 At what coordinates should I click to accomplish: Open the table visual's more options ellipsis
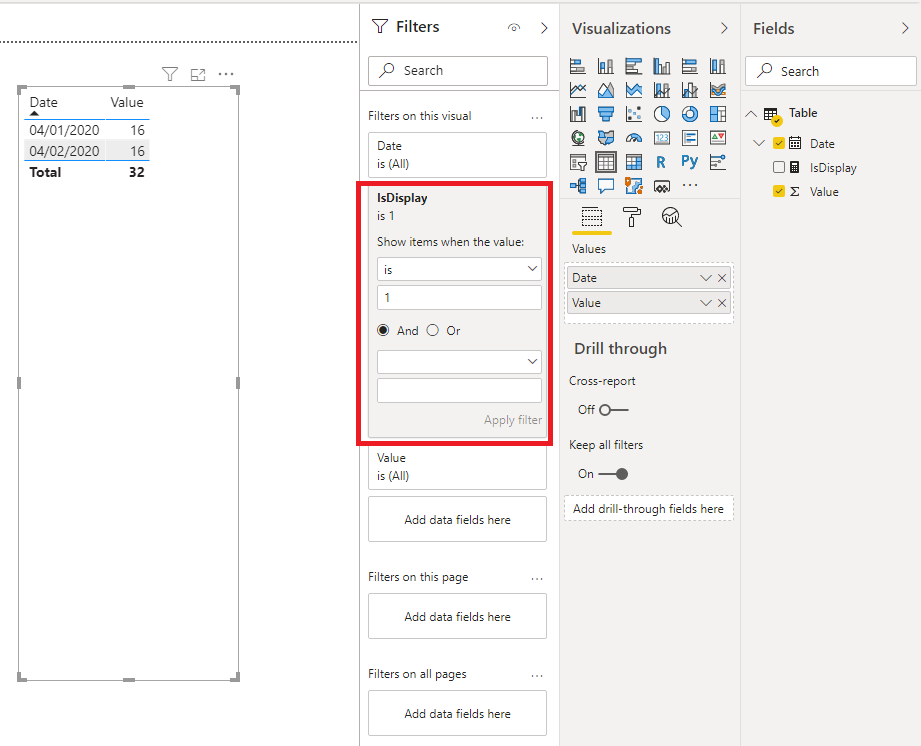click(226, 74)
